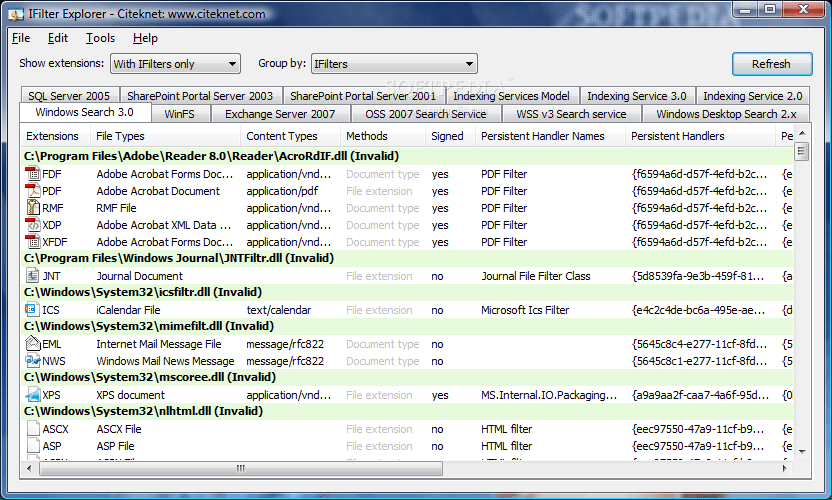Click the horizontal scrollbar right arrow

tap(784, 468)
